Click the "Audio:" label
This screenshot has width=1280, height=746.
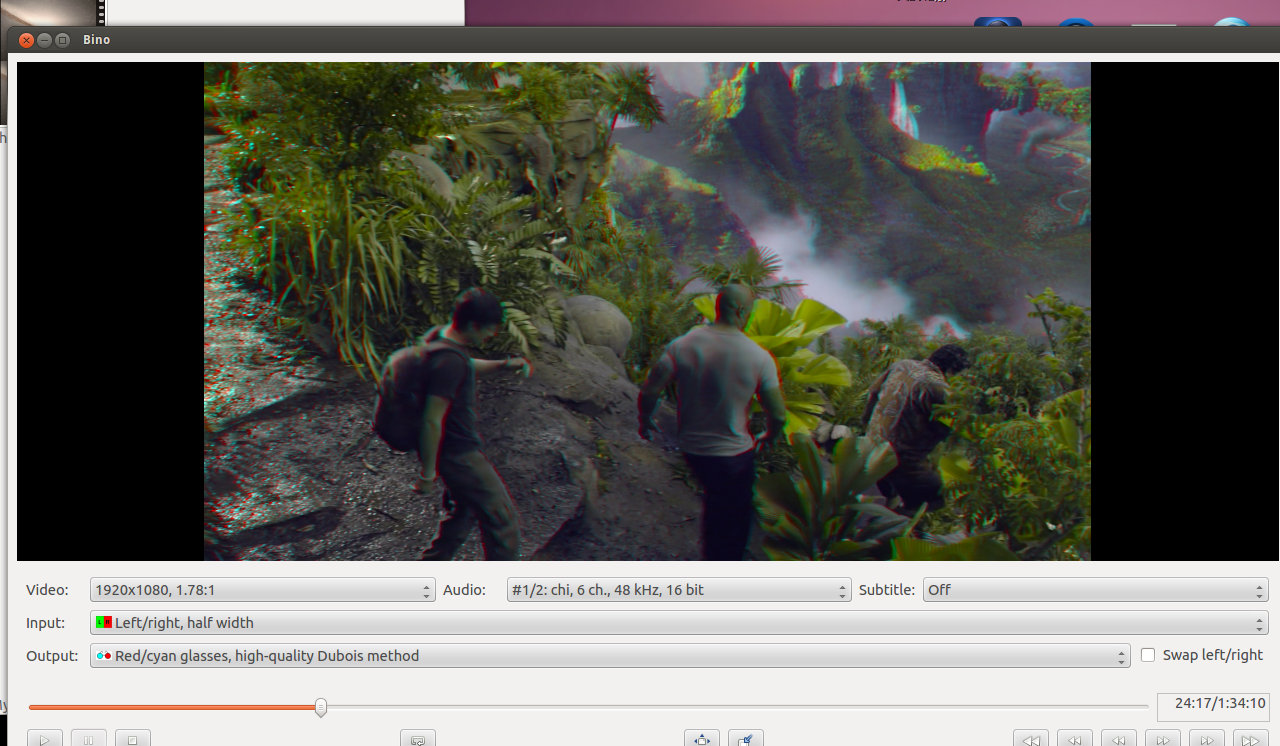(464, 590)
